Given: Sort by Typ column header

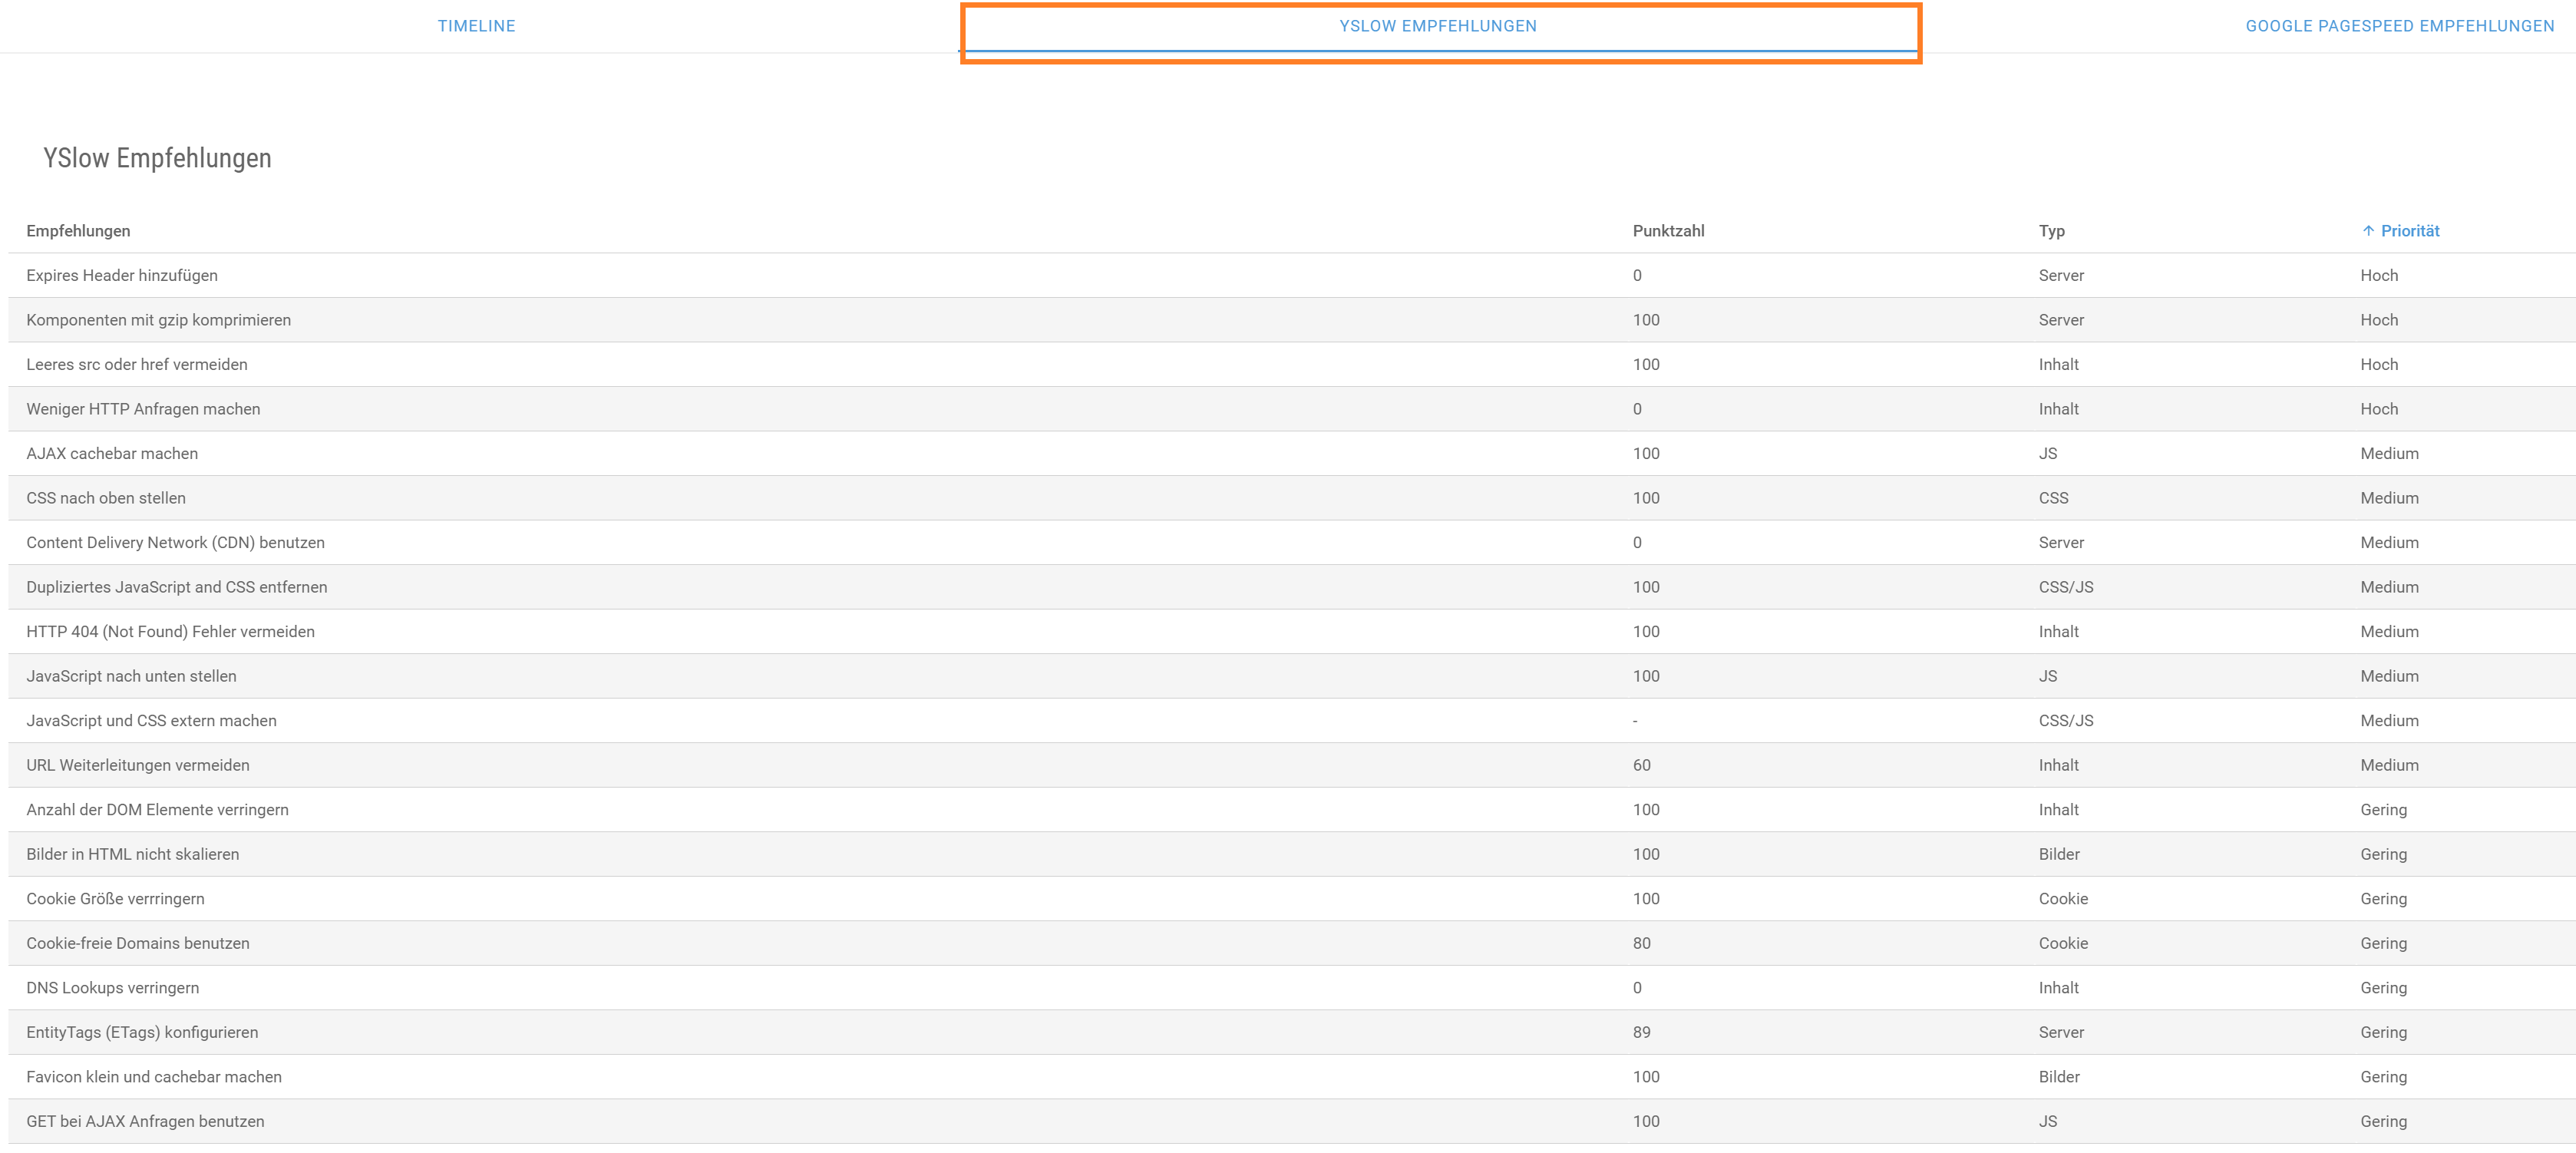Looking at the screenshot, I should (2051, 231).
